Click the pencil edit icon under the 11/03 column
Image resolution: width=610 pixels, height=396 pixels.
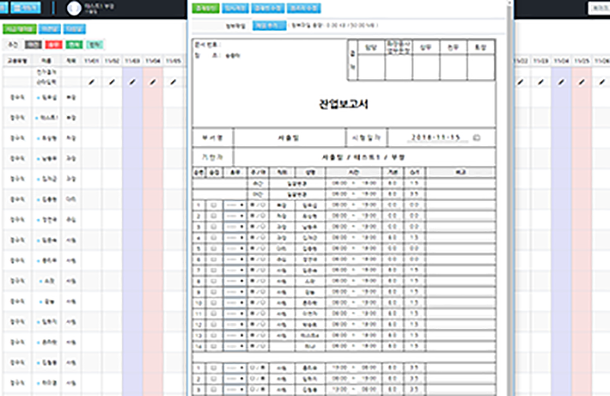click(133, 82)
